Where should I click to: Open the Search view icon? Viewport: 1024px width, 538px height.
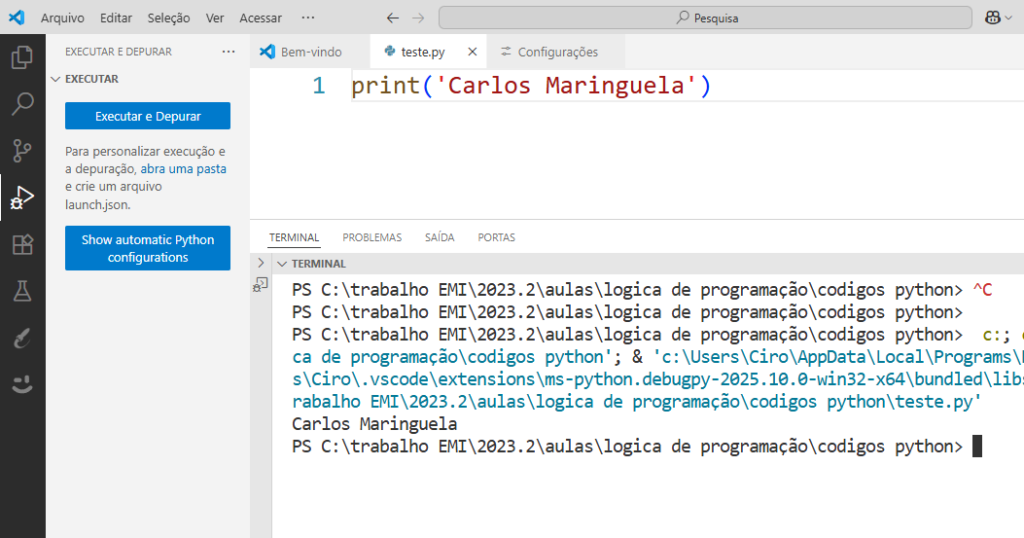[x=22, y=103]
